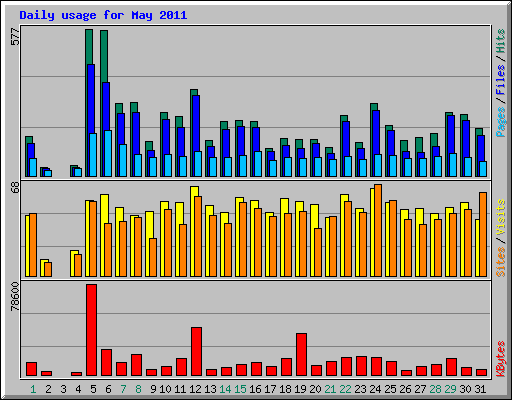Click day 2 on the x-axis

[48, 389]
